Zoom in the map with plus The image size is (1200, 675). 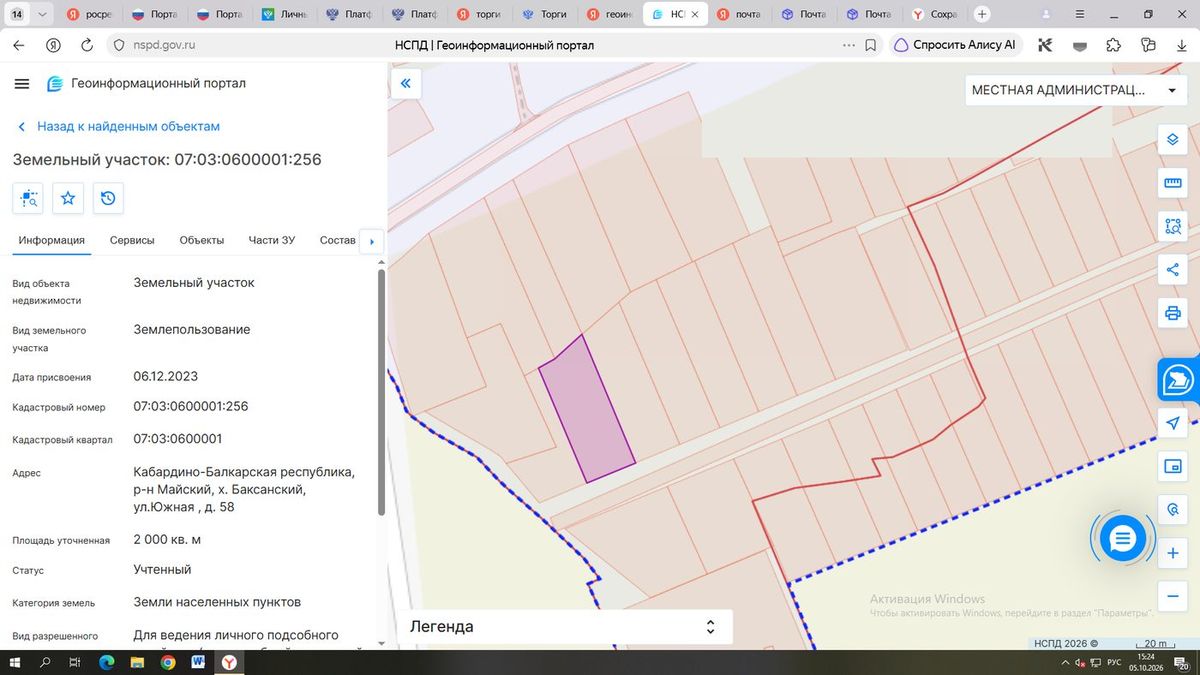click(x=1173, y=553)
